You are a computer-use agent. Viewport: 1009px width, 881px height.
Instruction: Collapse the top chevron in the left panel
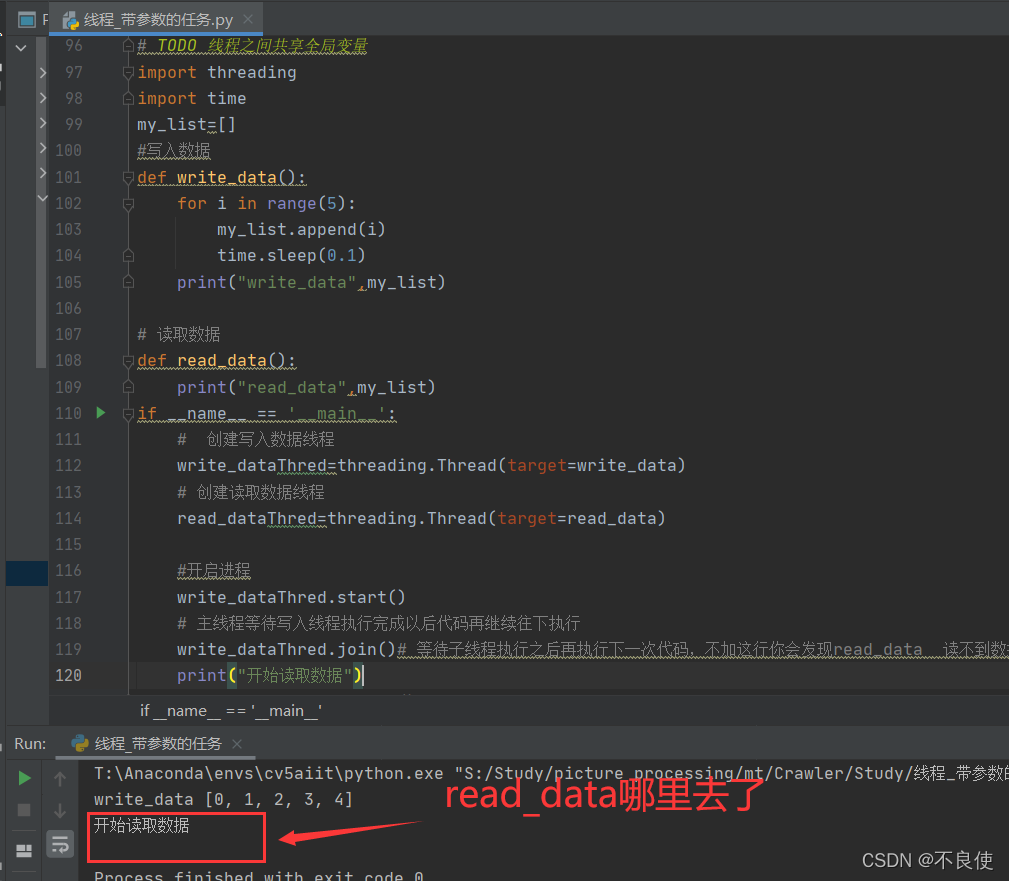(x=21, y=47)
